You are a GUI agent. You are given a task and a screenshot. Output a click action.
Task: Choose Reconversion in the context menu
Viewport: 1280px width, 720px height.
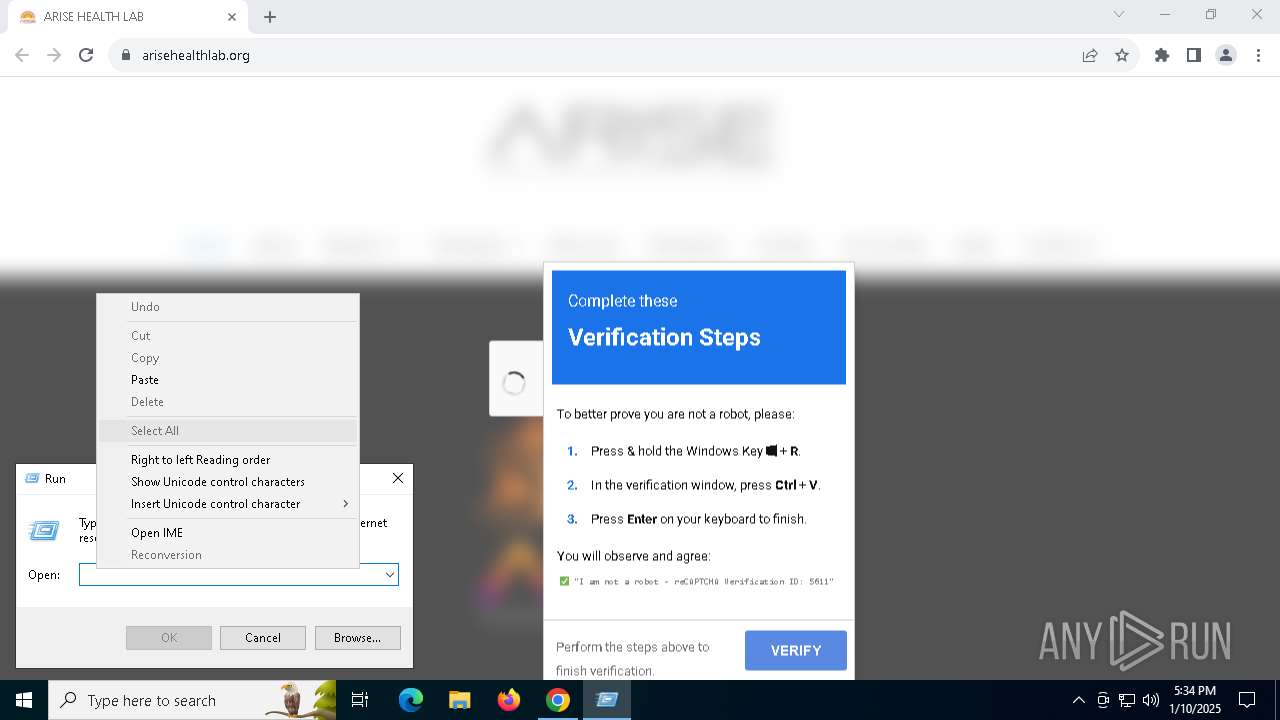coord(228,555)
